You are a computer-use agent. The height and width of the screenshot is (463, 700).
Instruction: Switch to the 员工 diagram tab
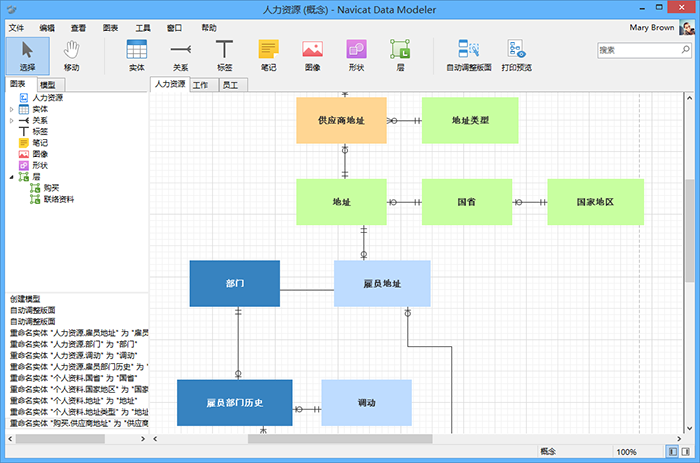tap(233, 85)
